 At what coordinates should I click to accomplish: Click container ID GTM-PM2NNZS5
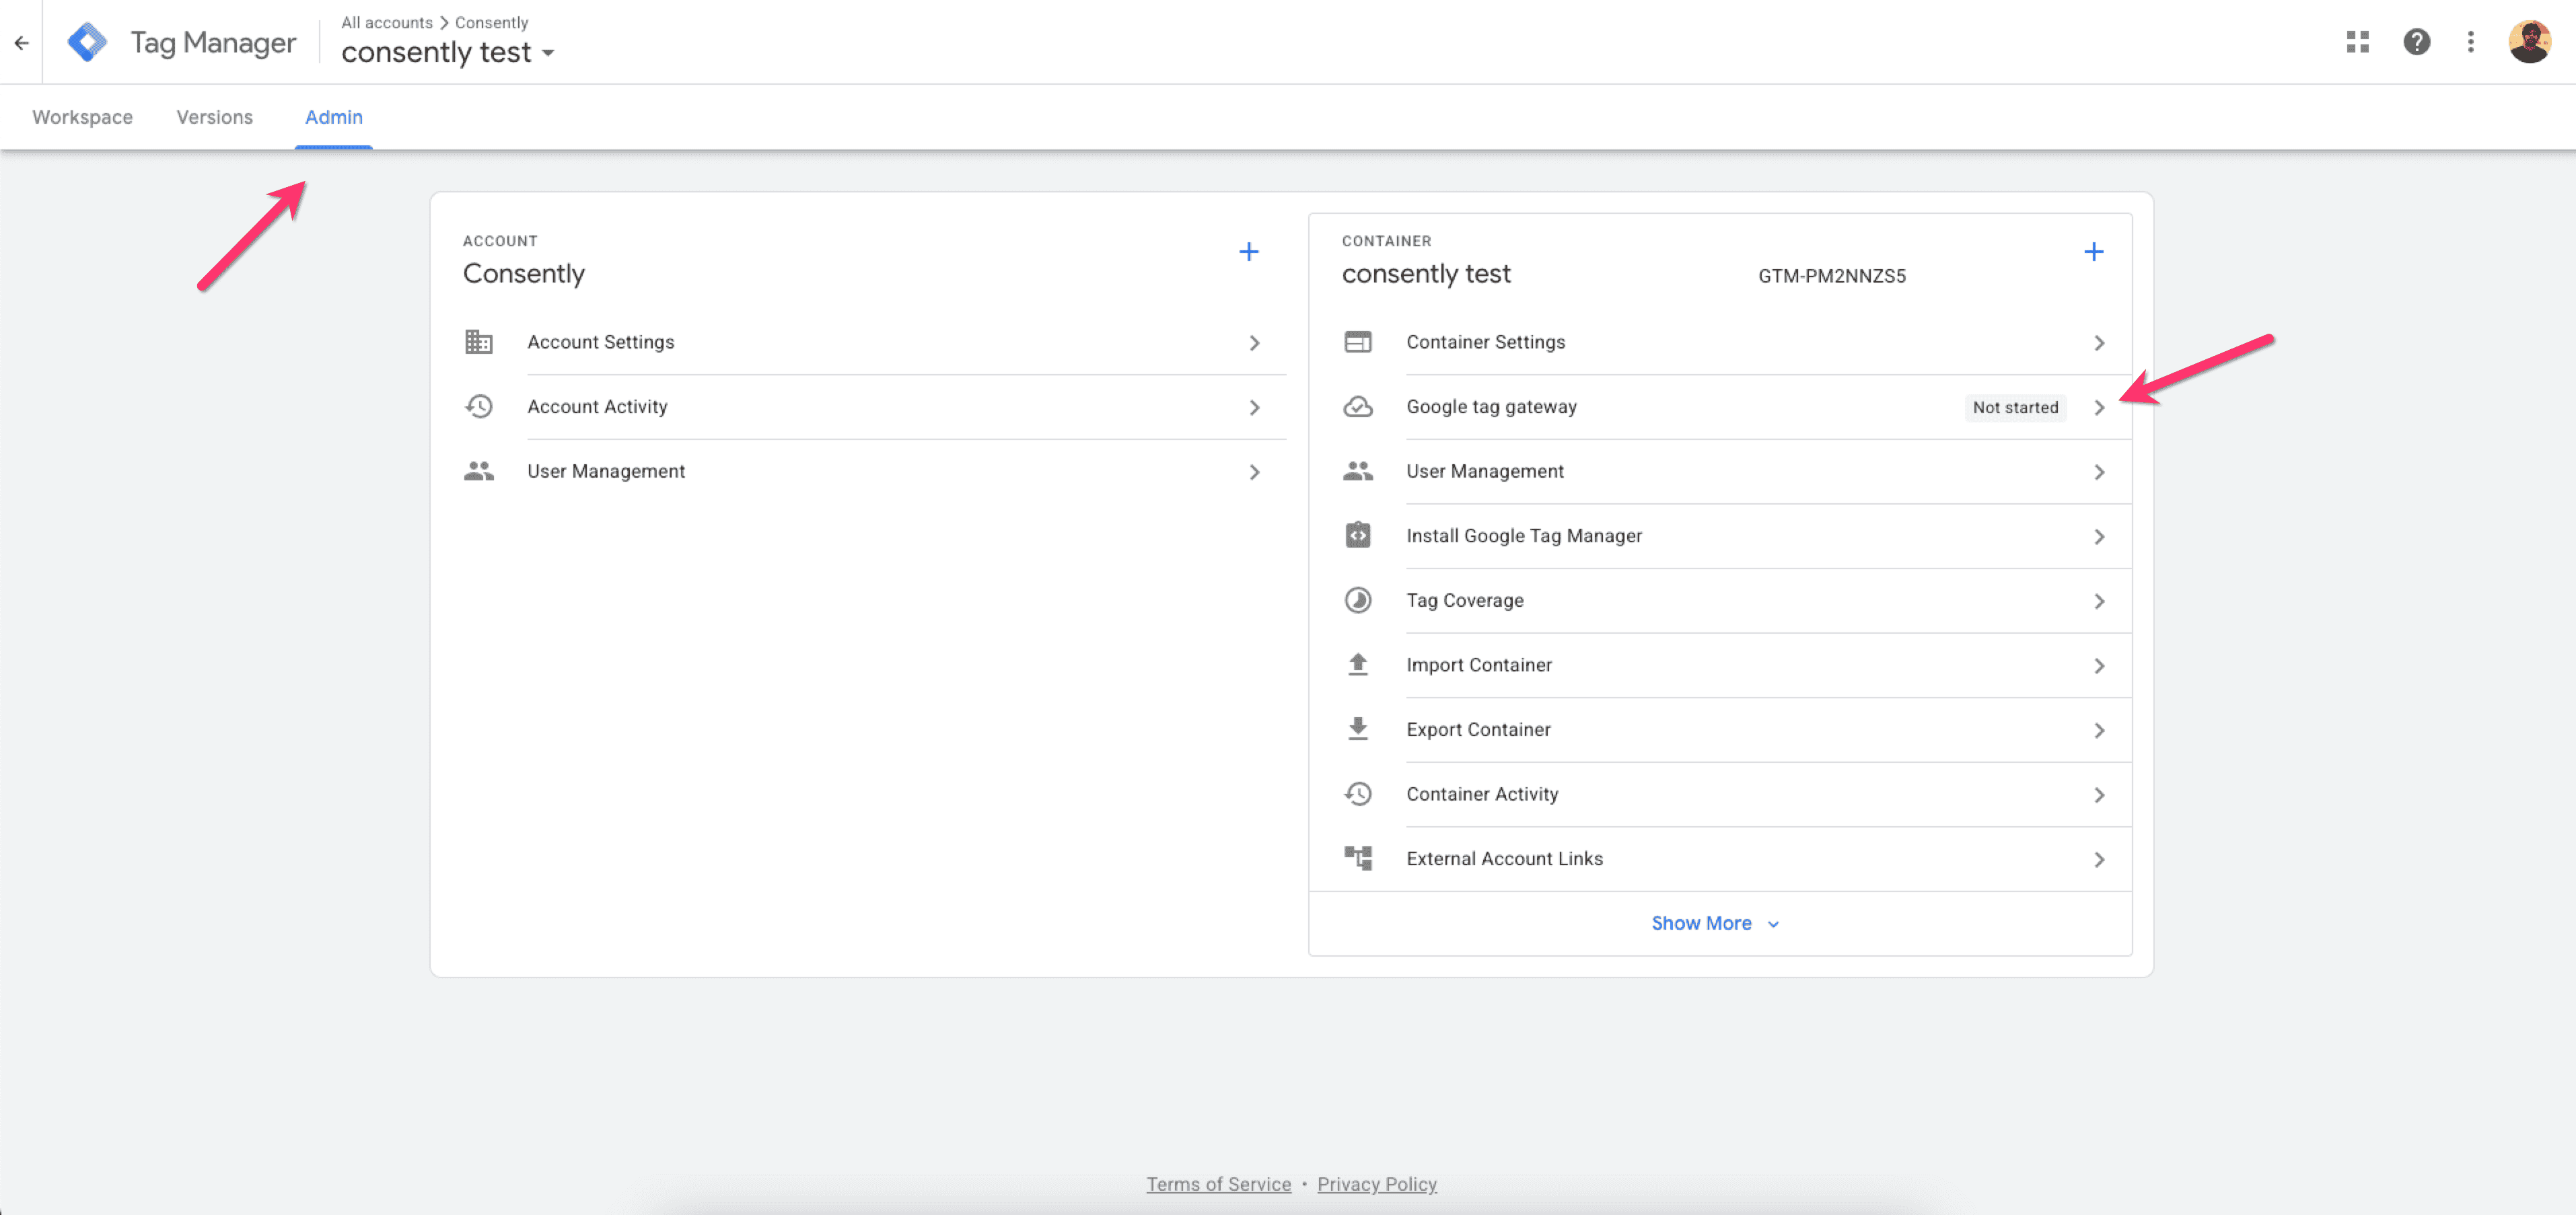pos(1832,276)
